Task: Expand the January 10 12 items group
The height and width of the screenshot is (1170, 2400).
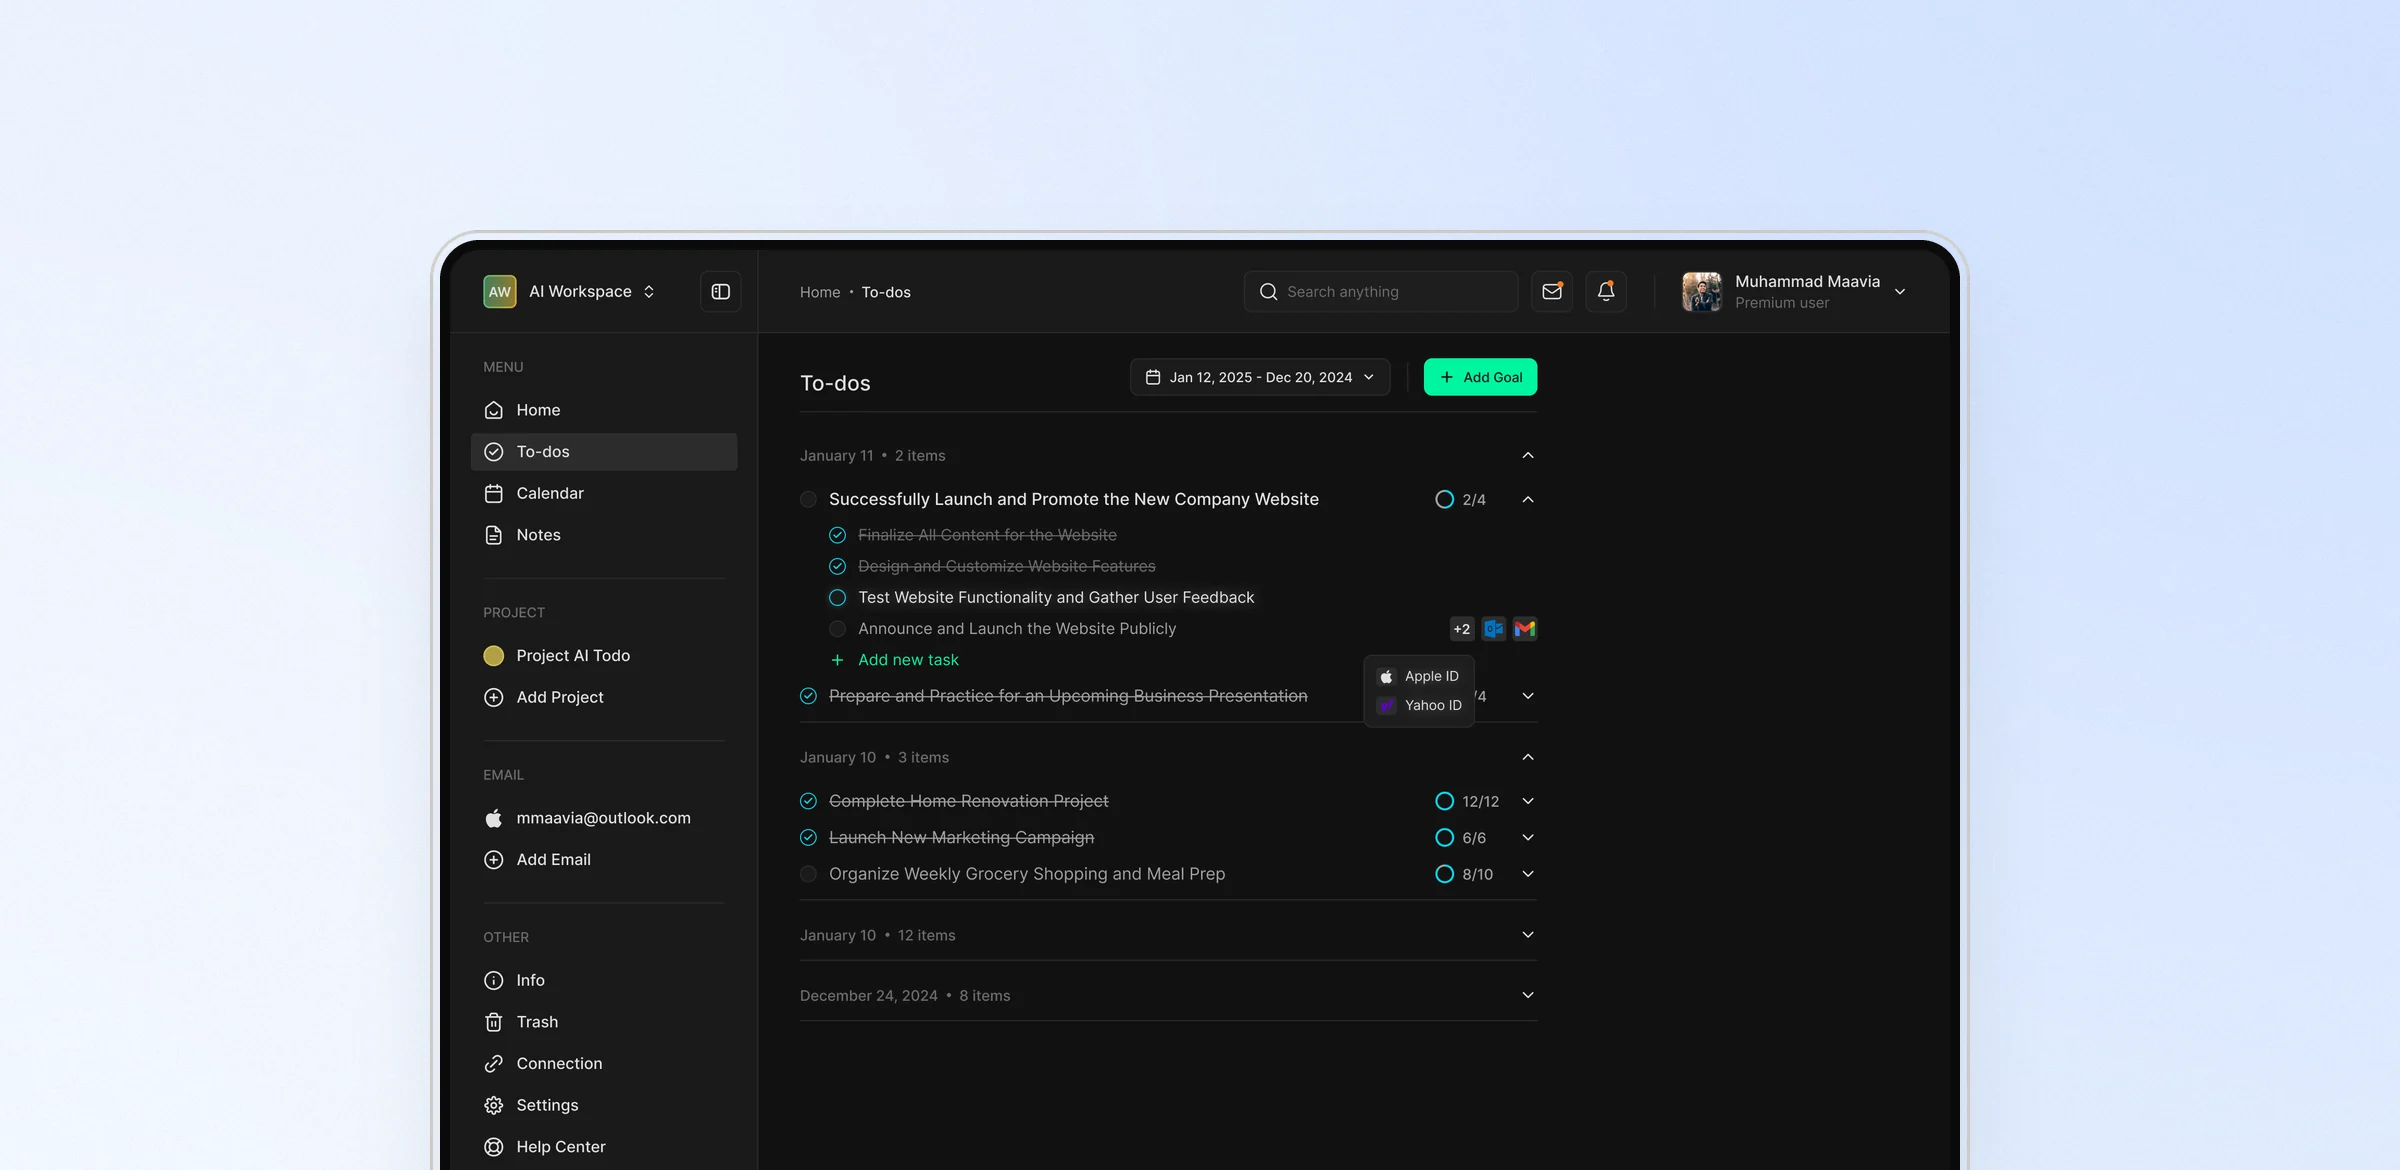Action: point(1528,935)
